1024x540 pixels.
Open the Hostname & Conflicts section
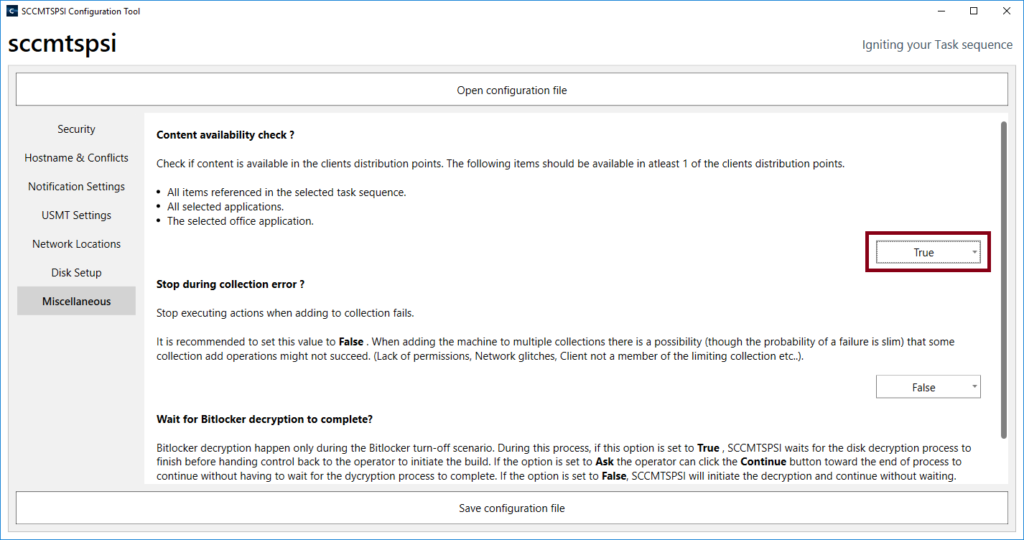pyautogui.click(x=76, y=158)
